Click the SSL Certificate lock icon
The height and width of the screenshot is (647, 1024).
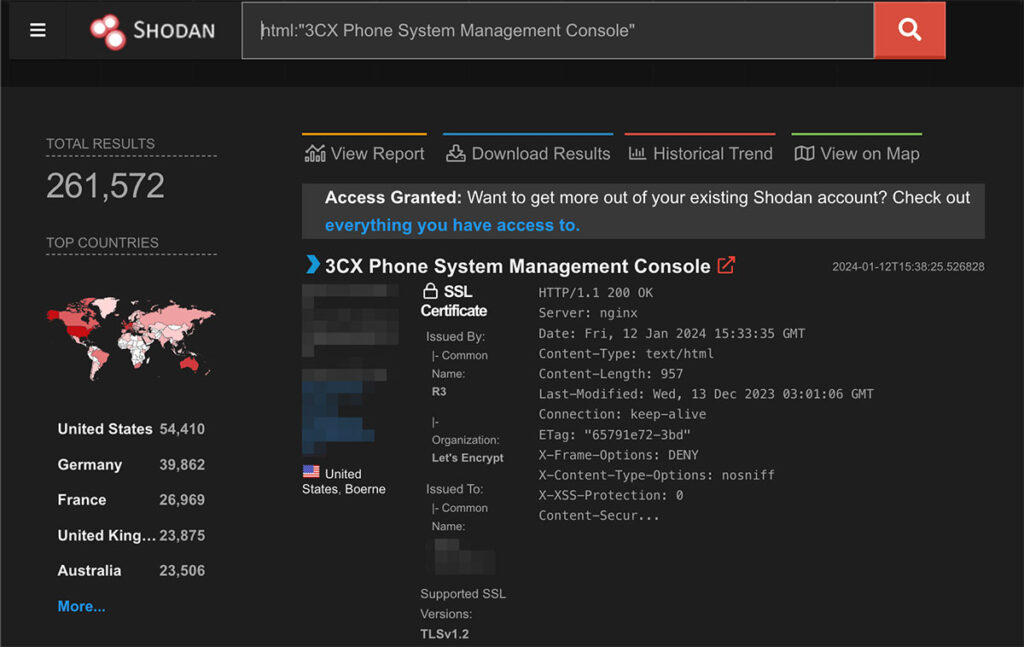(430, 291)
